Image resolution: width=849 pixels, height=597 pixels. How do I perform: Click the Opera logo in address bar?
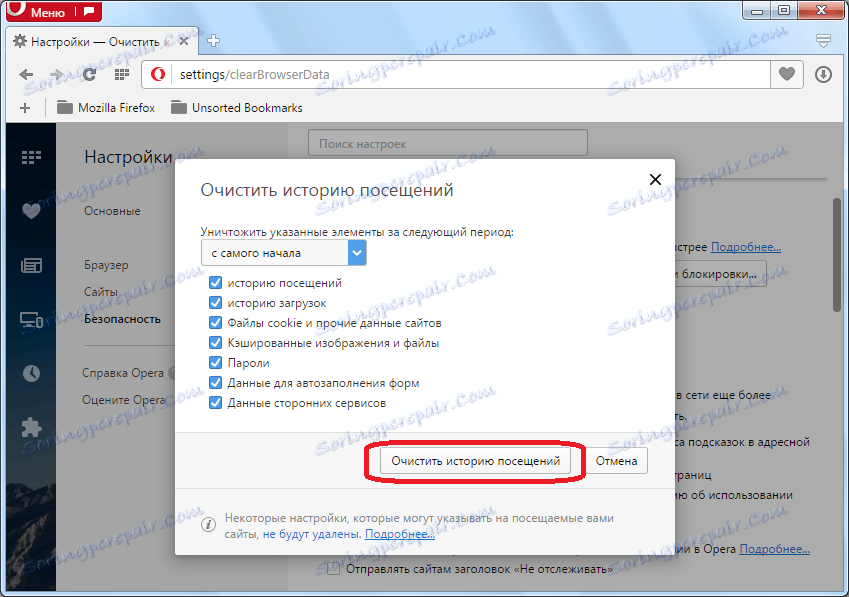point(158,74)
